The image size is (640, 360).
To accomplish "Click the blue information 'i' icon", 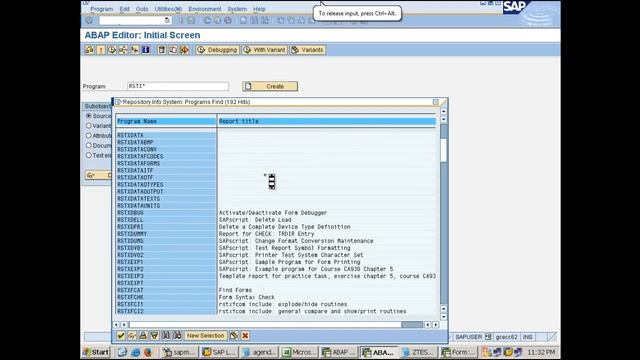I will [146, 50].
